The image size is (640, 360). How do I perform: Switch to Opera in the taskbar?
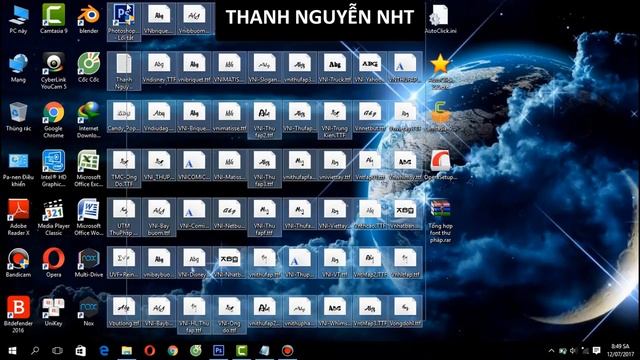pyautogui.click(x=149, y=351)
